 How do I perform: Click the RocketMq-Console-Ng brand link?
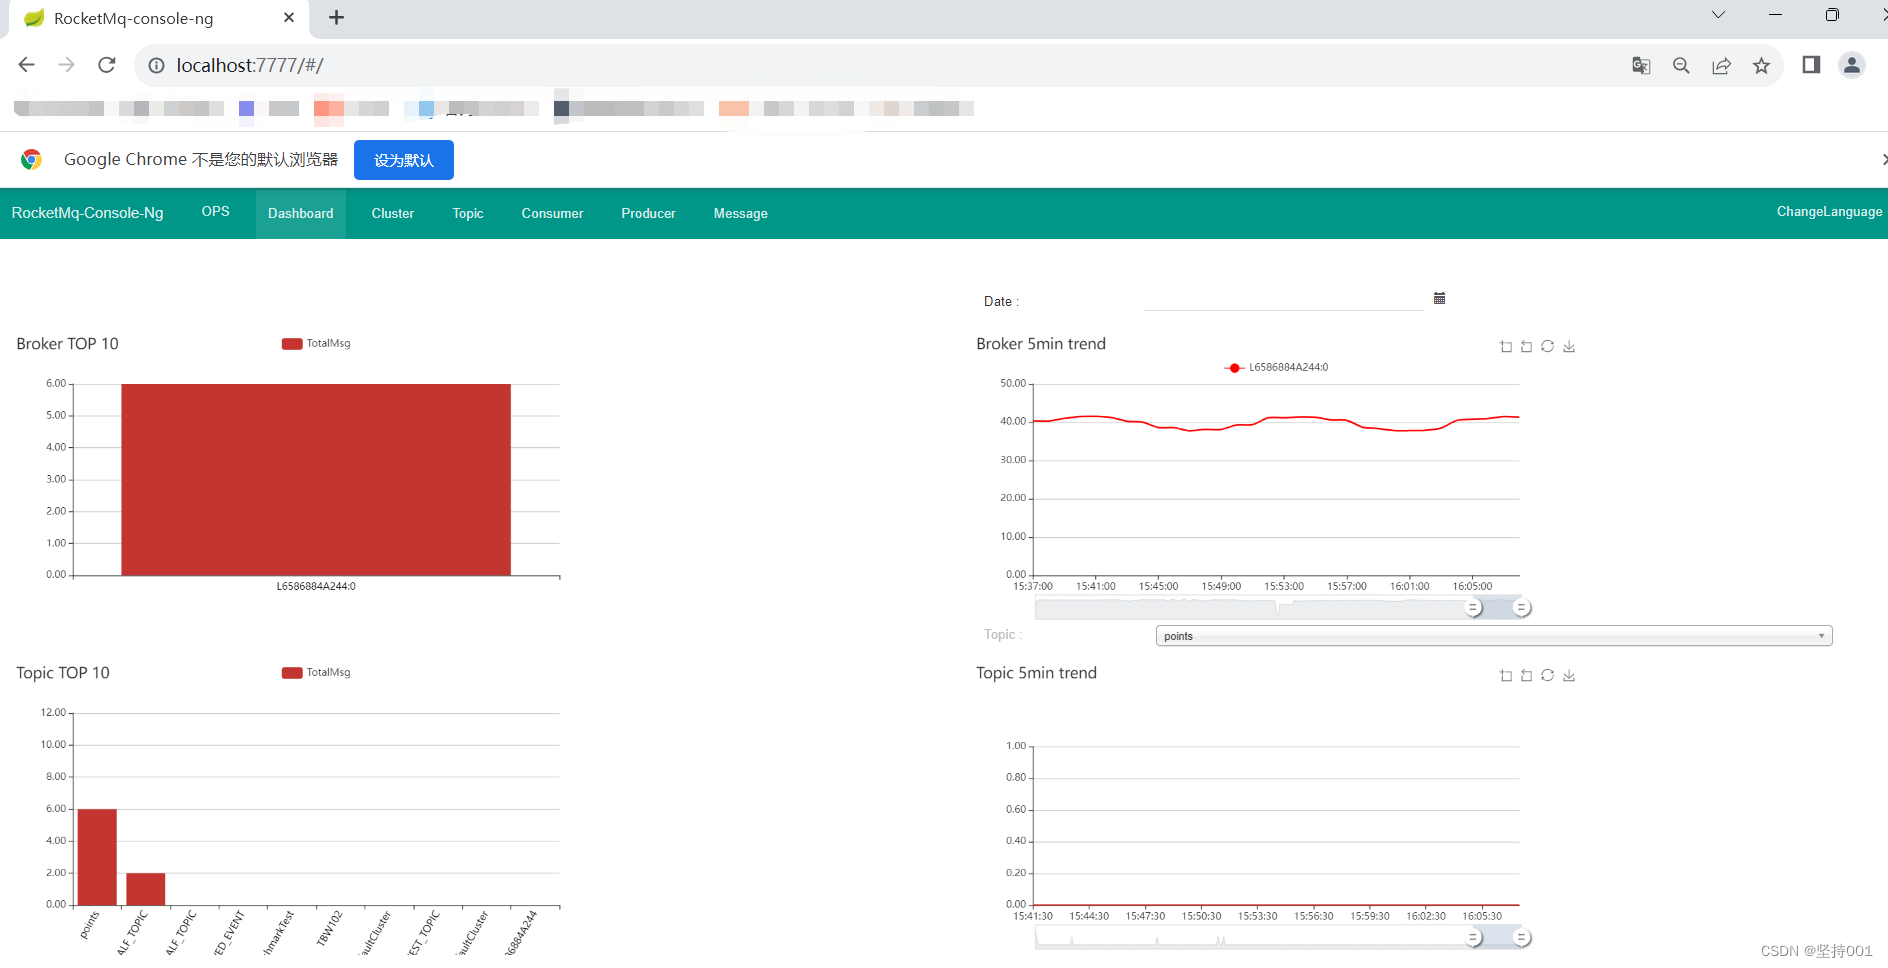(87, 212)
